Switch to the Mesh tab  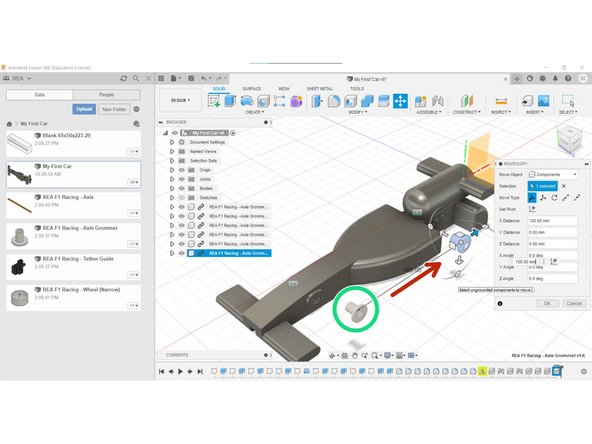click(x=284, y=89)
